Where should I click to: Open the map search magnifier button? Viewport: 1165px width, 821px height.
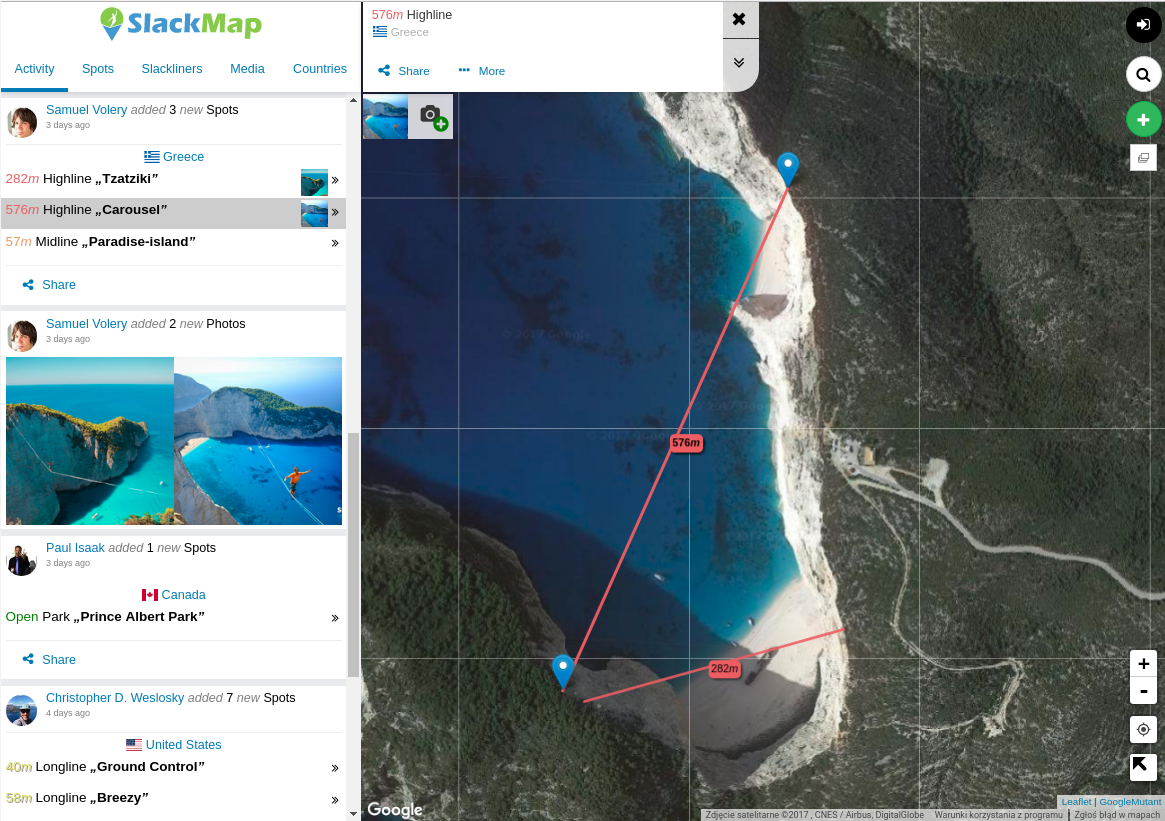pyautogui.click(x=1143, y=75)
